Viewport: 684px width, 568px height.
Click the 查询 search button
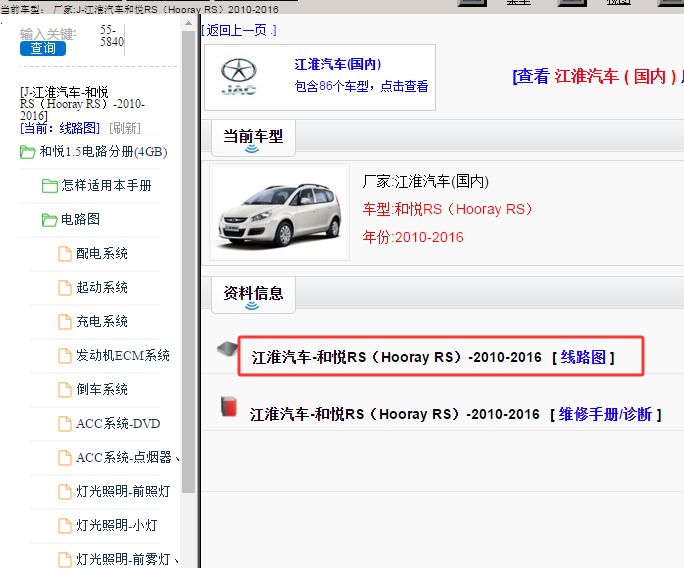[43, 48]
